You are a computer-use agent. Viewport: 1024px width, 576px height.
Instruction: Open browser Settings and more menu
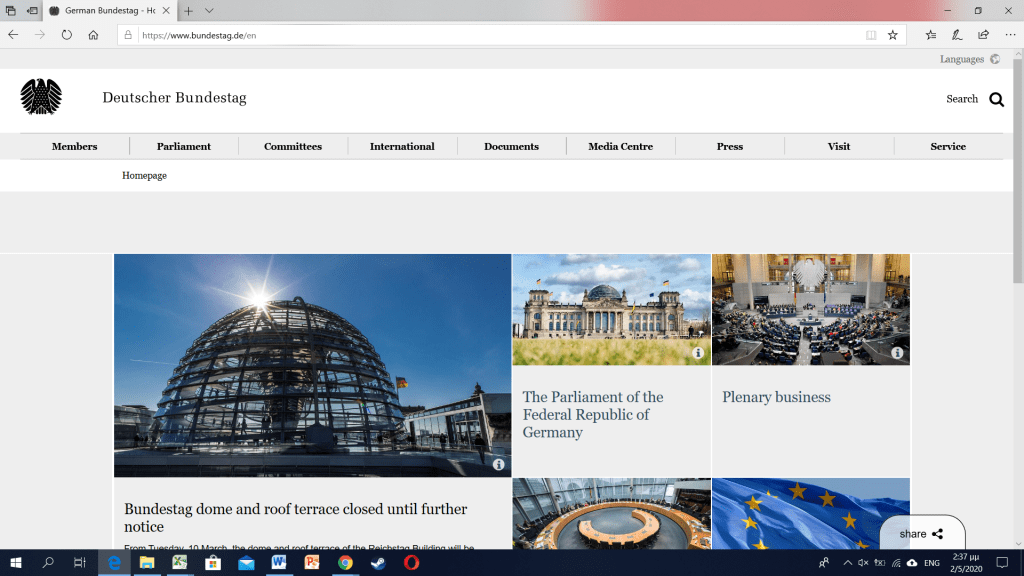[1010, 34]
